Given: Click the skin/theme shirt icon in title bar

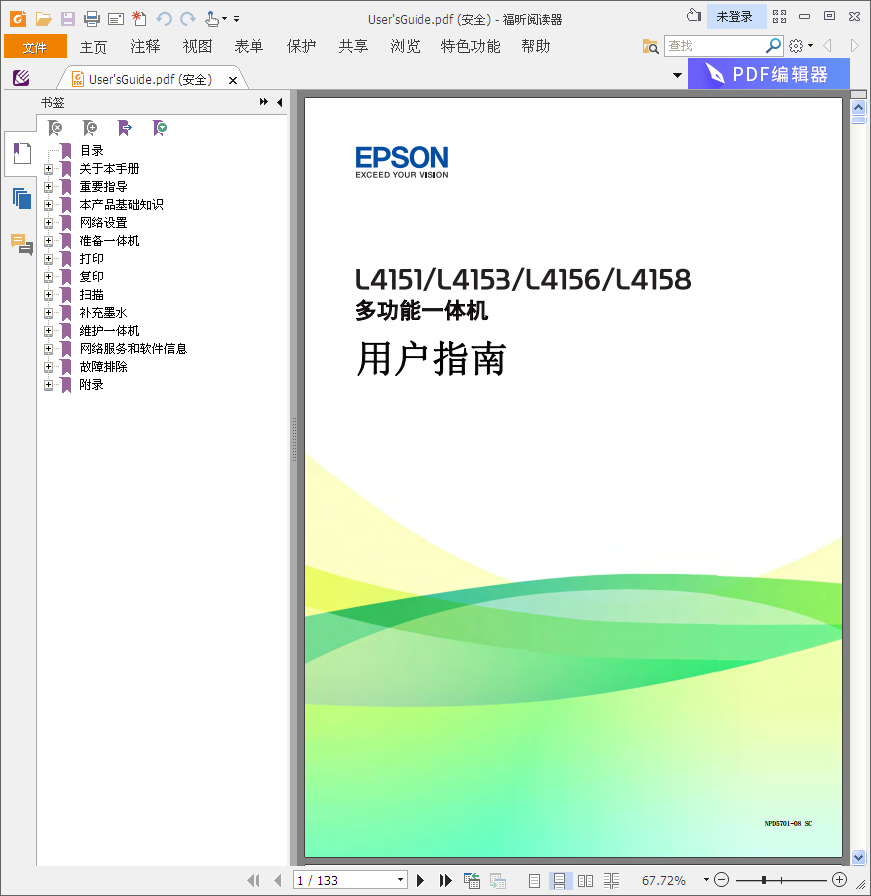Looking at the screenshot, I should pyautogui.click(x=694, y=16).
